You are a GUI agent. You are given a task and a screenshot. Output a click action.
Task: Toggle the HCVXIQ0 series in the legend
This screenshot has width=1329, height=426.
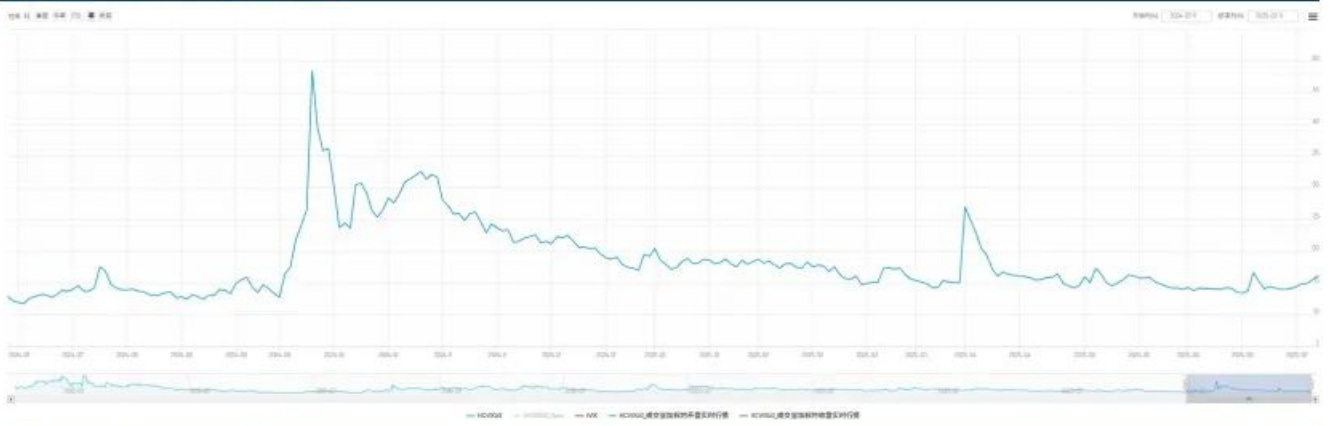[x=485, y=414]
